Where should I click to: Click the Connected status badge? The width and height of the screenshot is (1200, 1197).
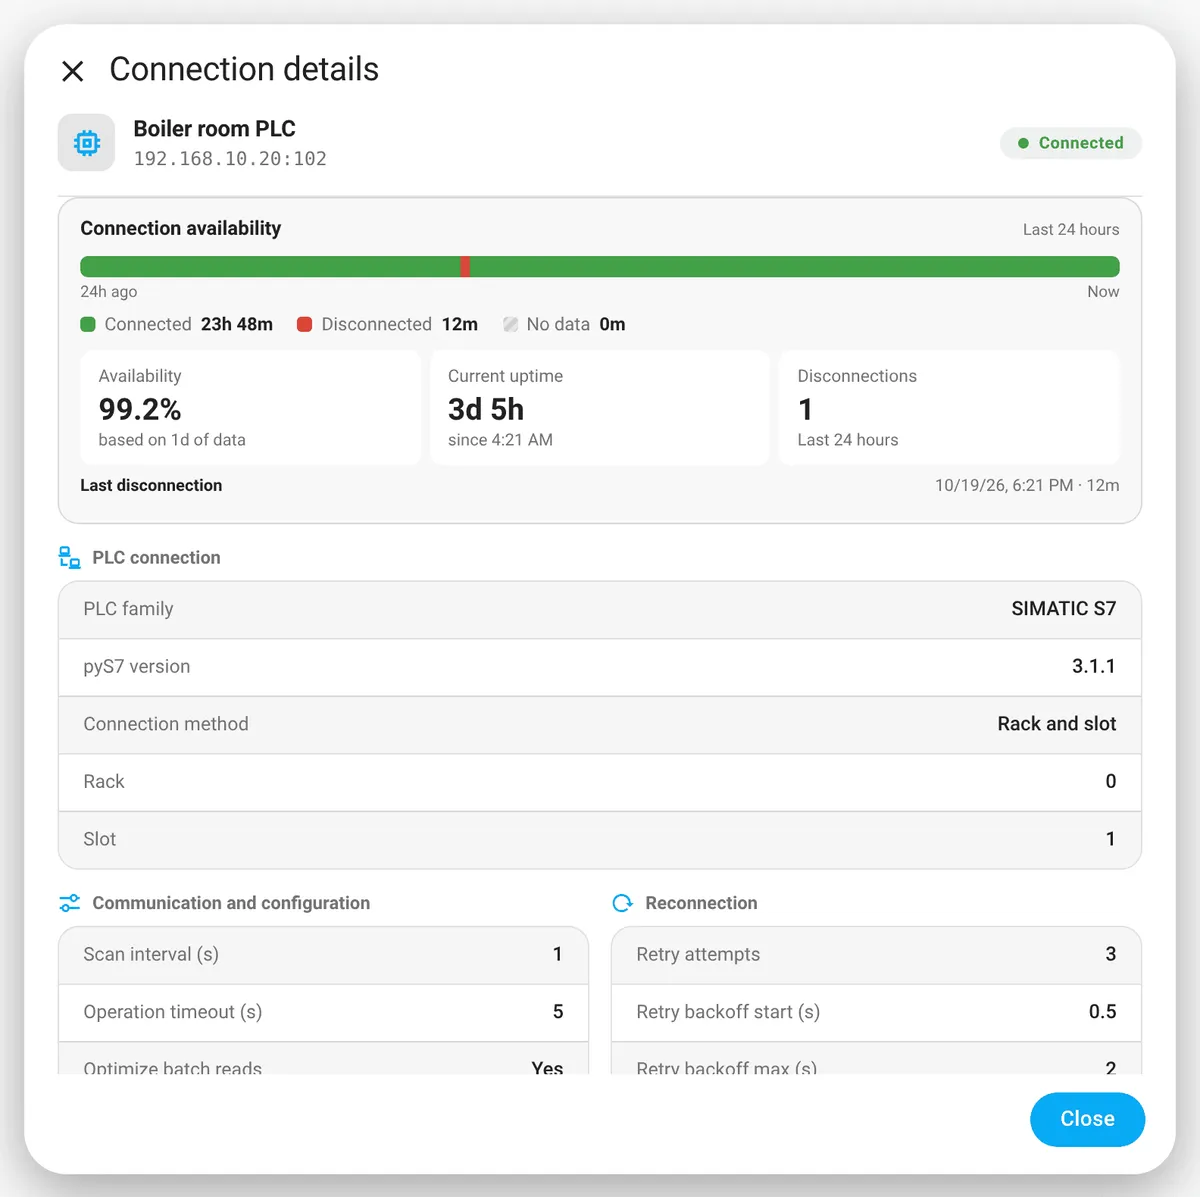(x=1071, y=143)
